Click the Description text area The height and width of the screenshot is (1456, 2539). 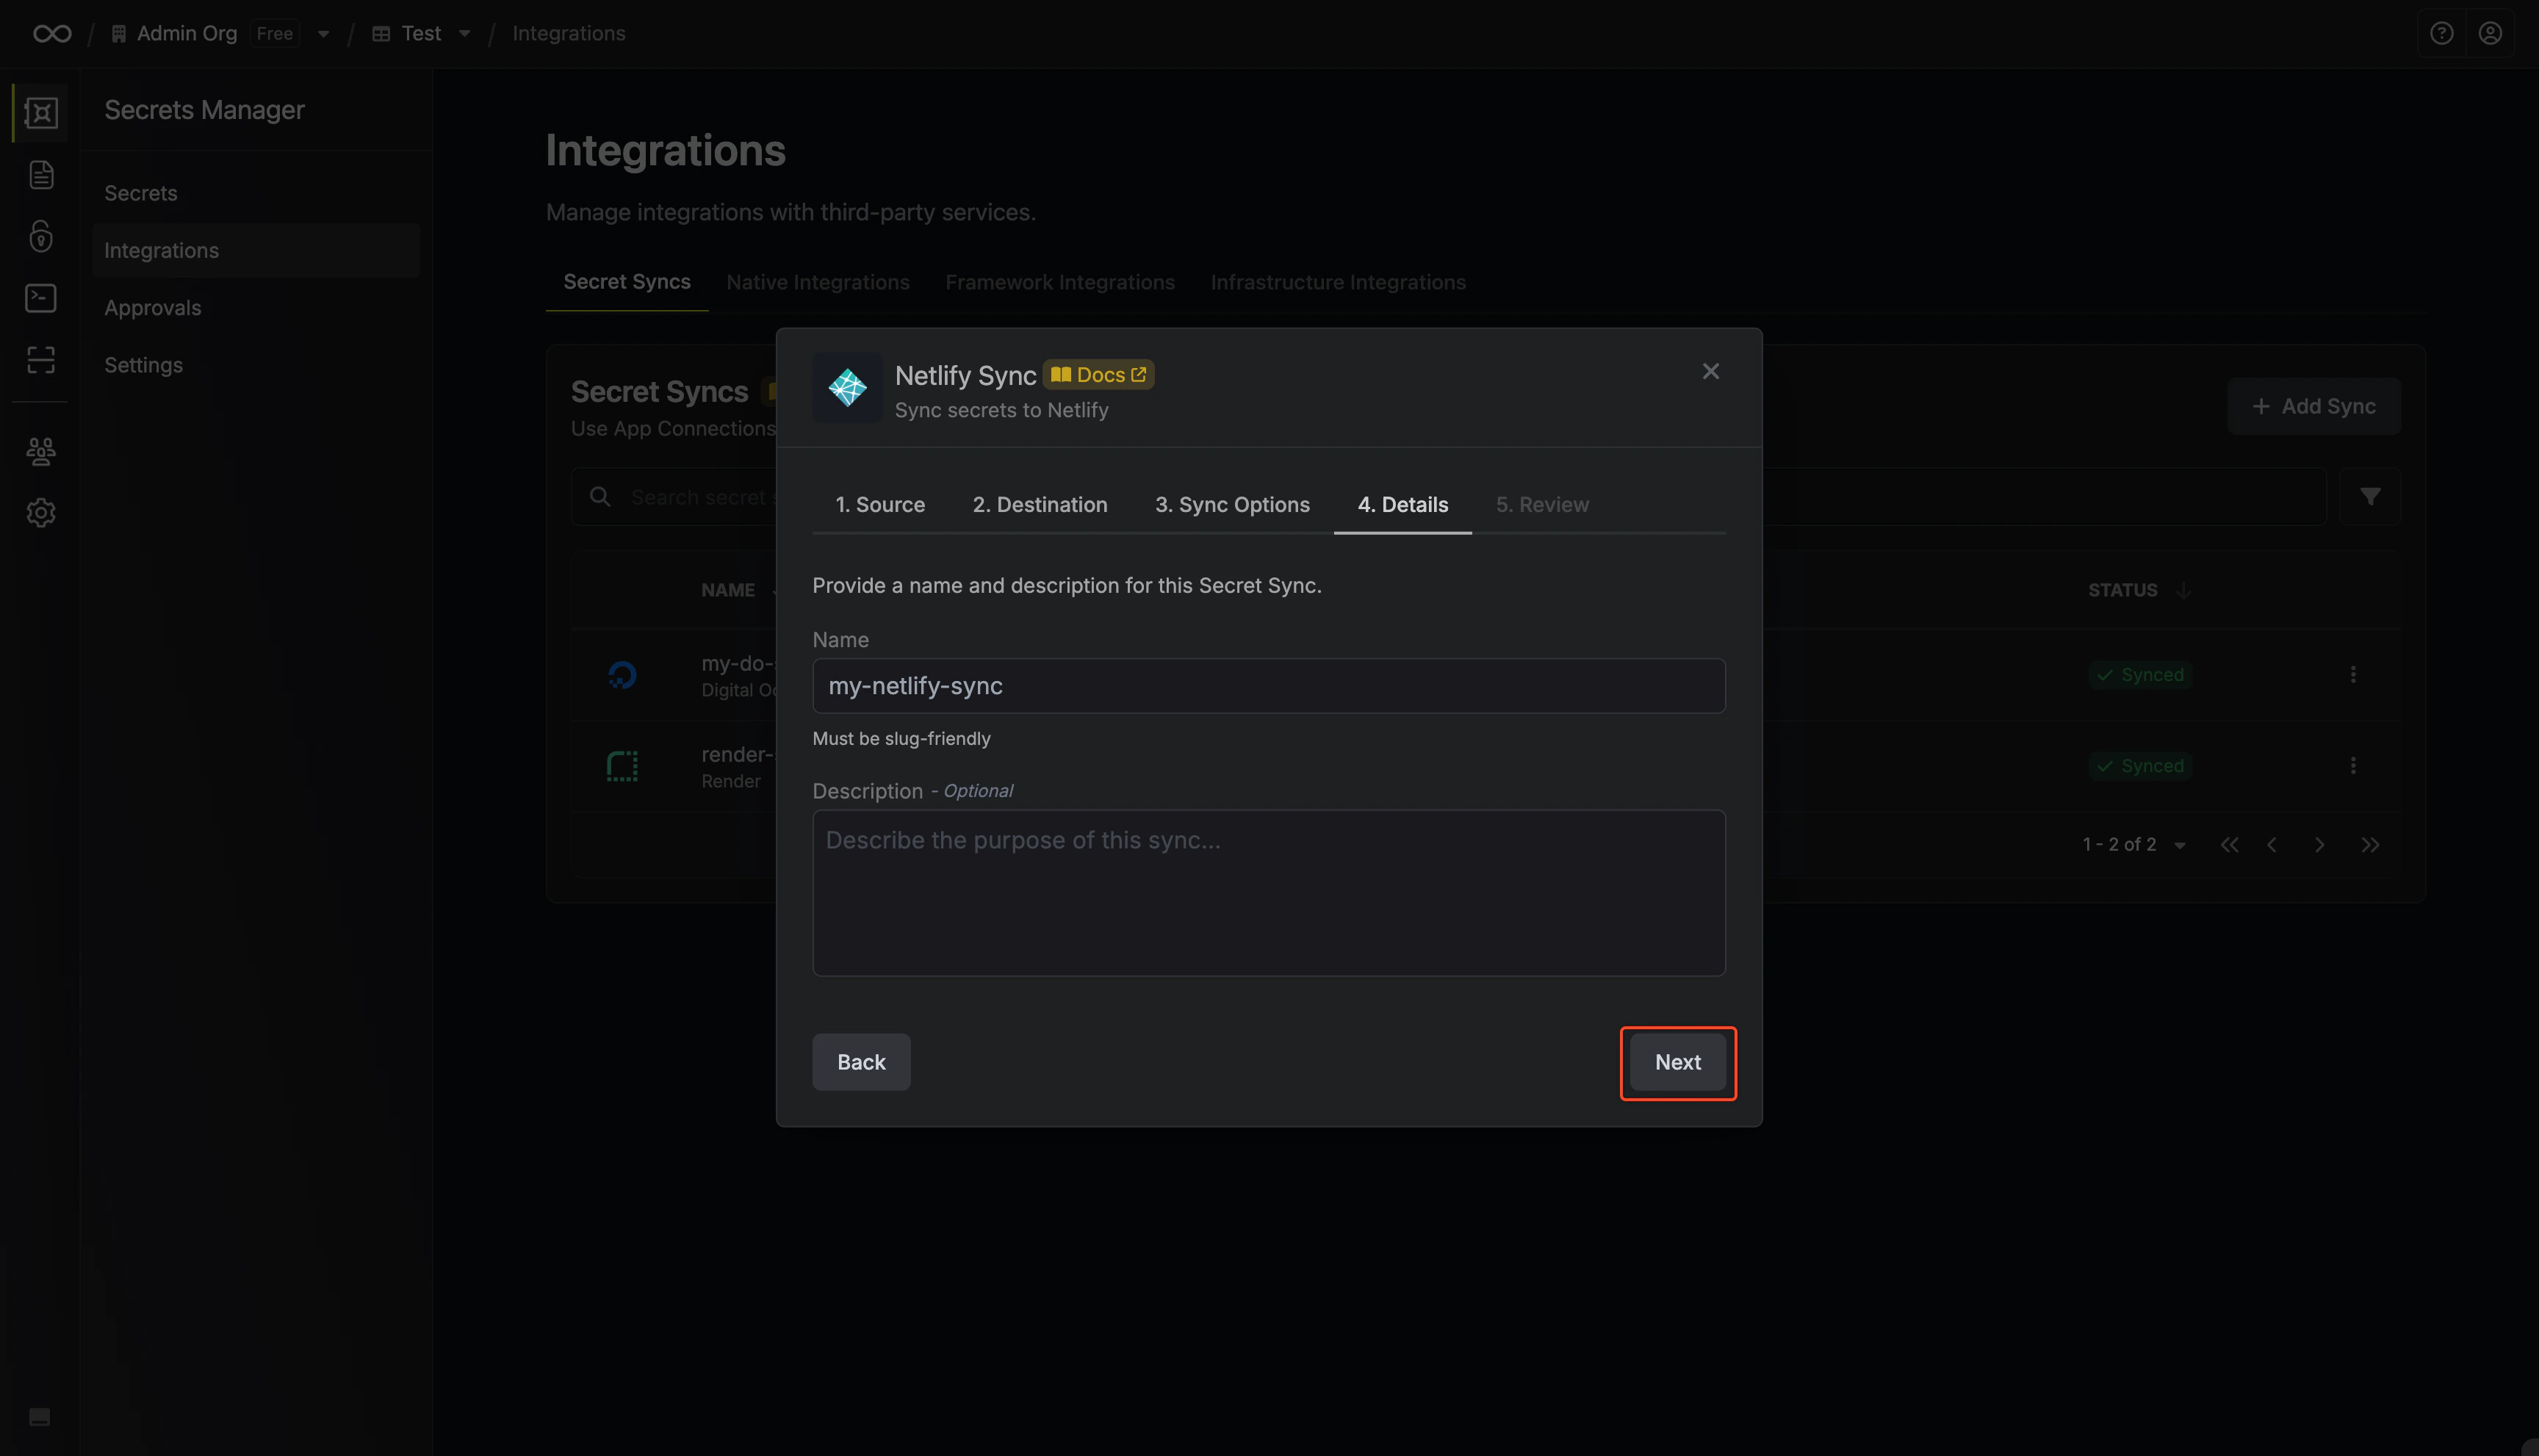1269,893
